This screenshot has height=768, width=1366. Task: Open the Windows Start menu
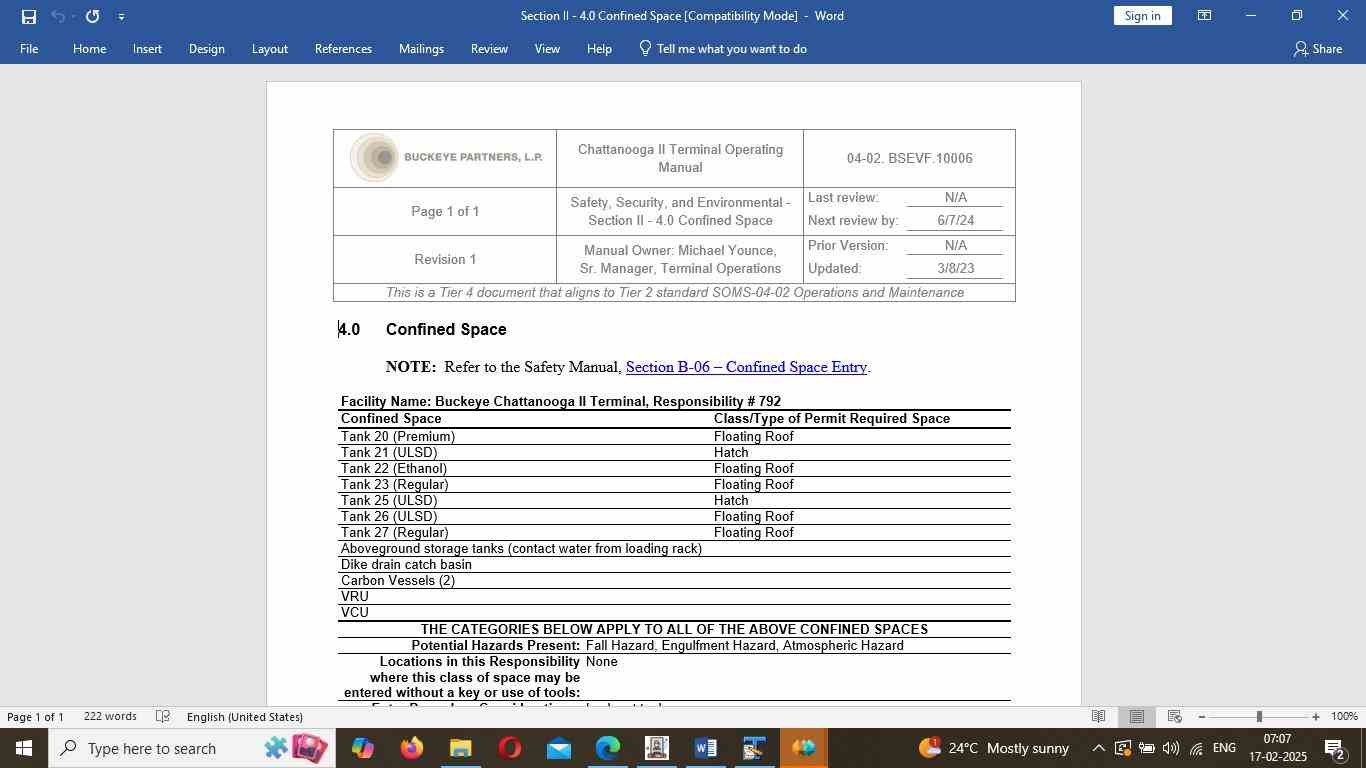point(24,748)
